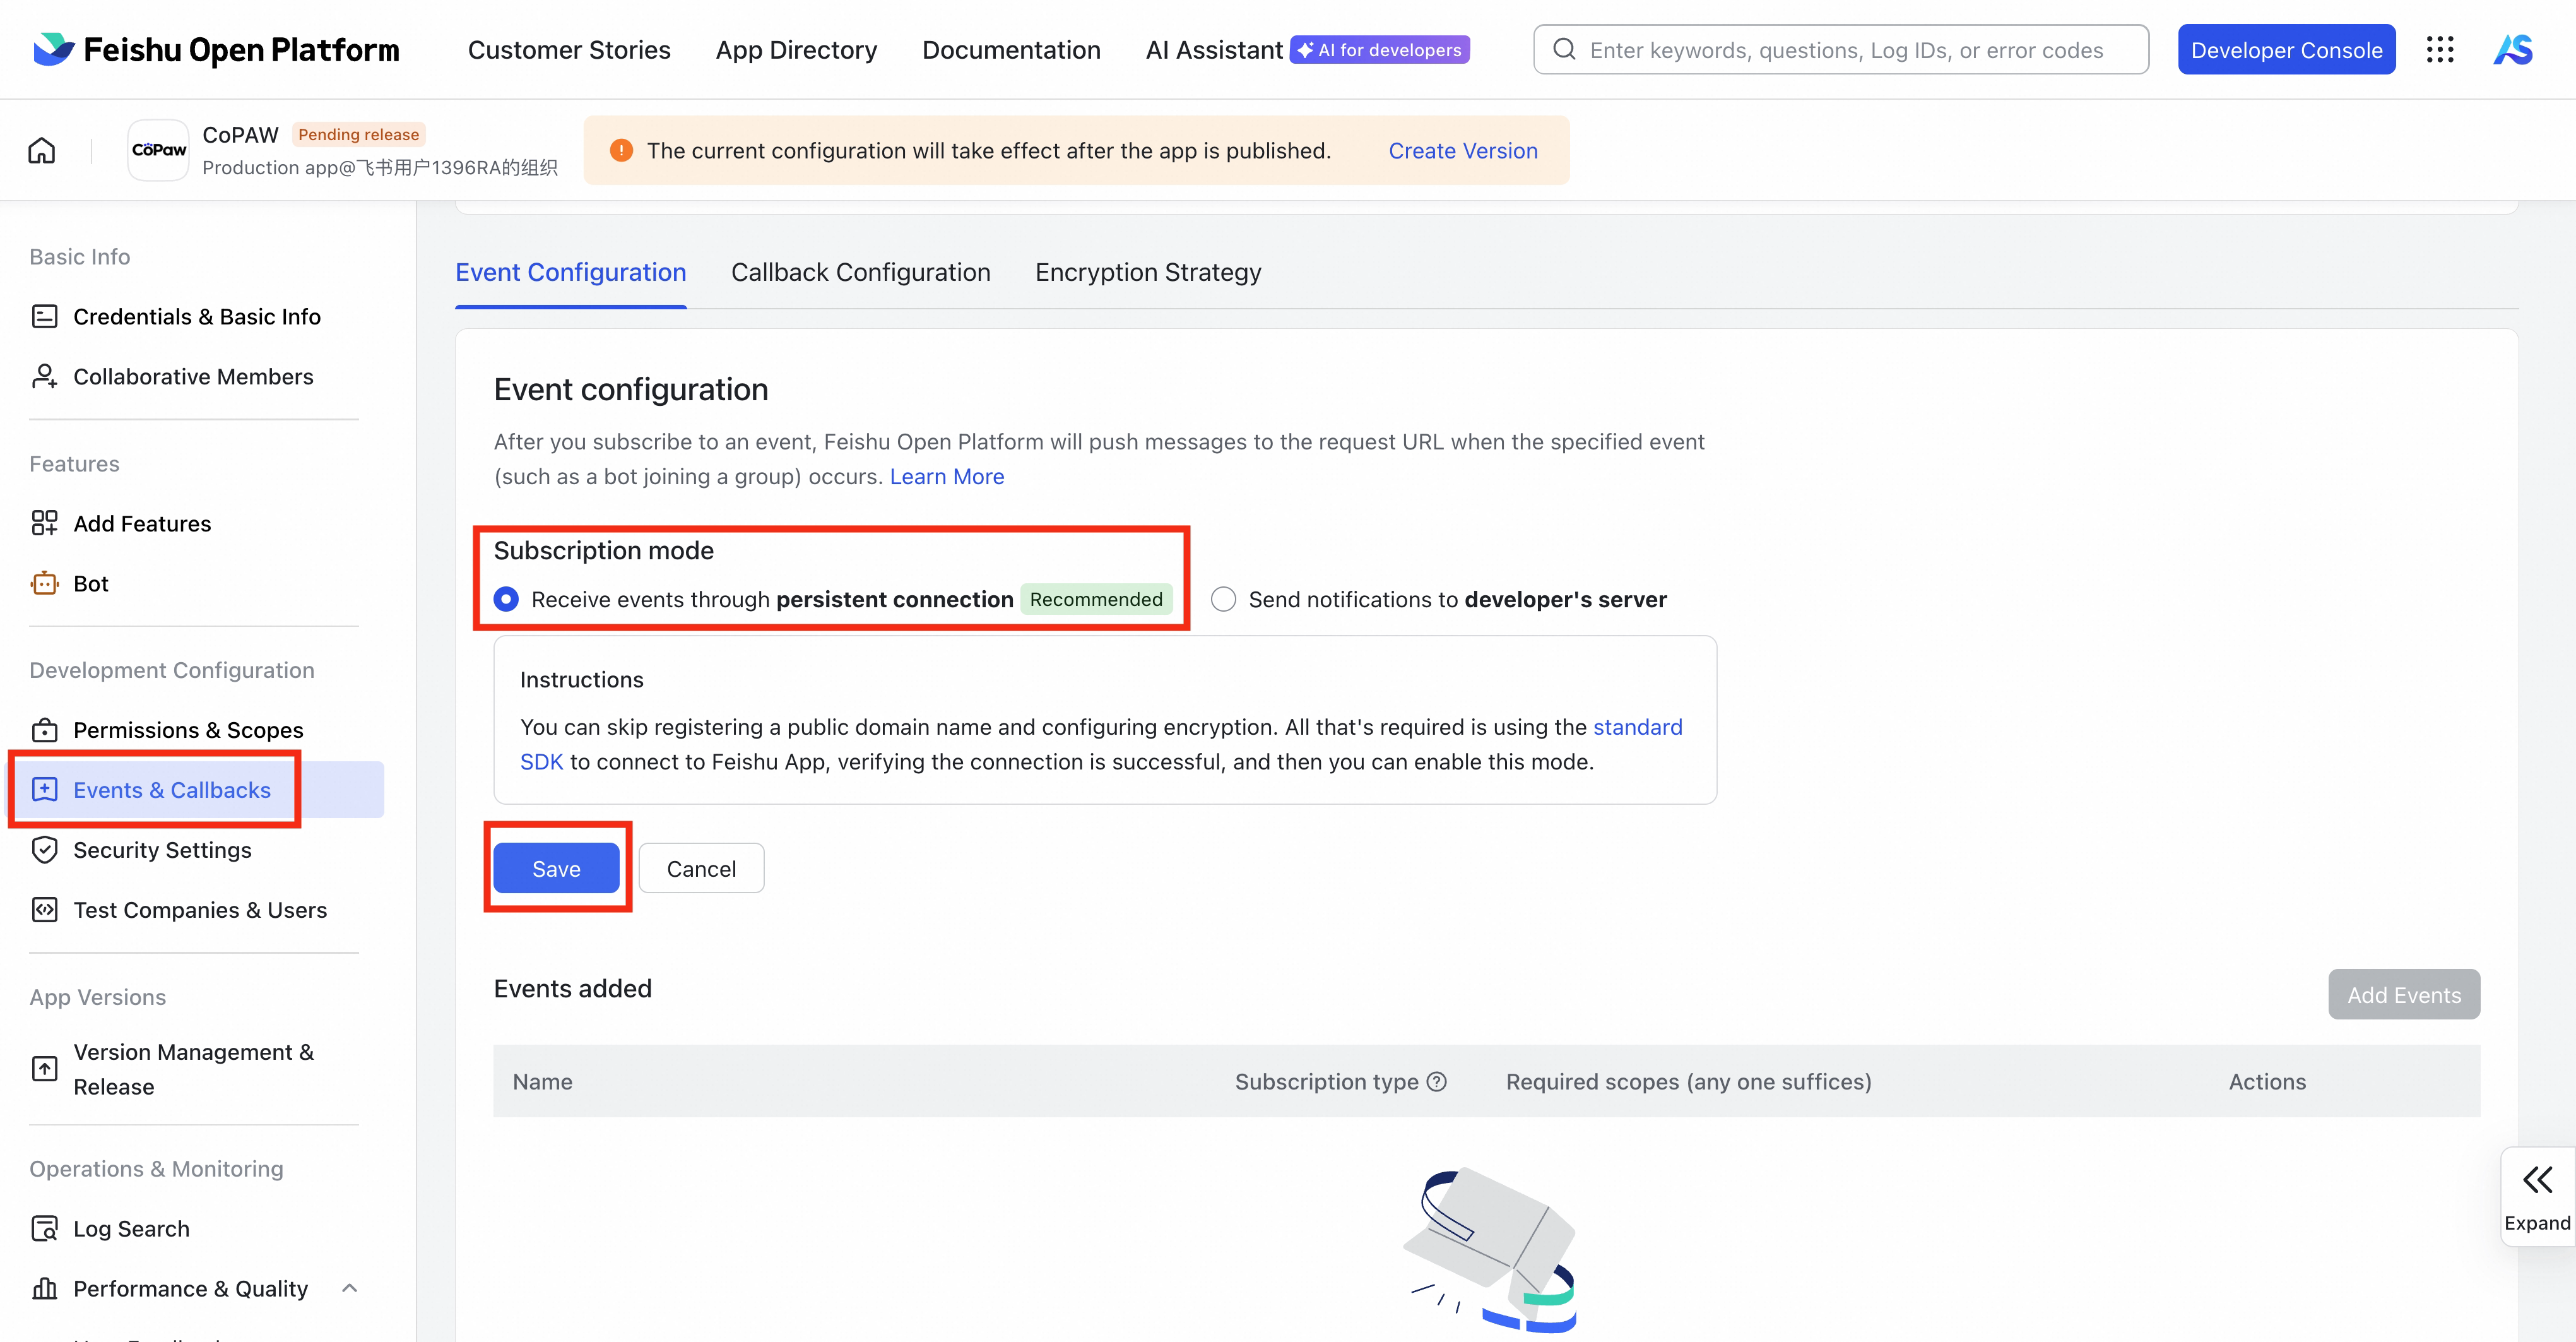This screenshot has width=2576, height=1342.
Task: Click the Log Search icon
Action: point(44,1228)
